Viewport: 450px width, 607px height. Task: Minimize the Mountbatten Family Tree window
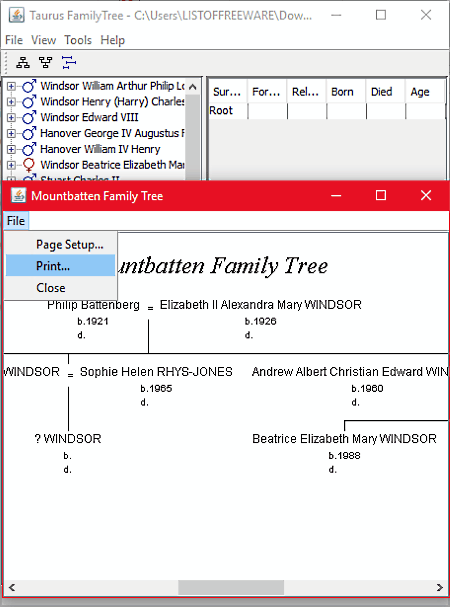click(336, 195)
